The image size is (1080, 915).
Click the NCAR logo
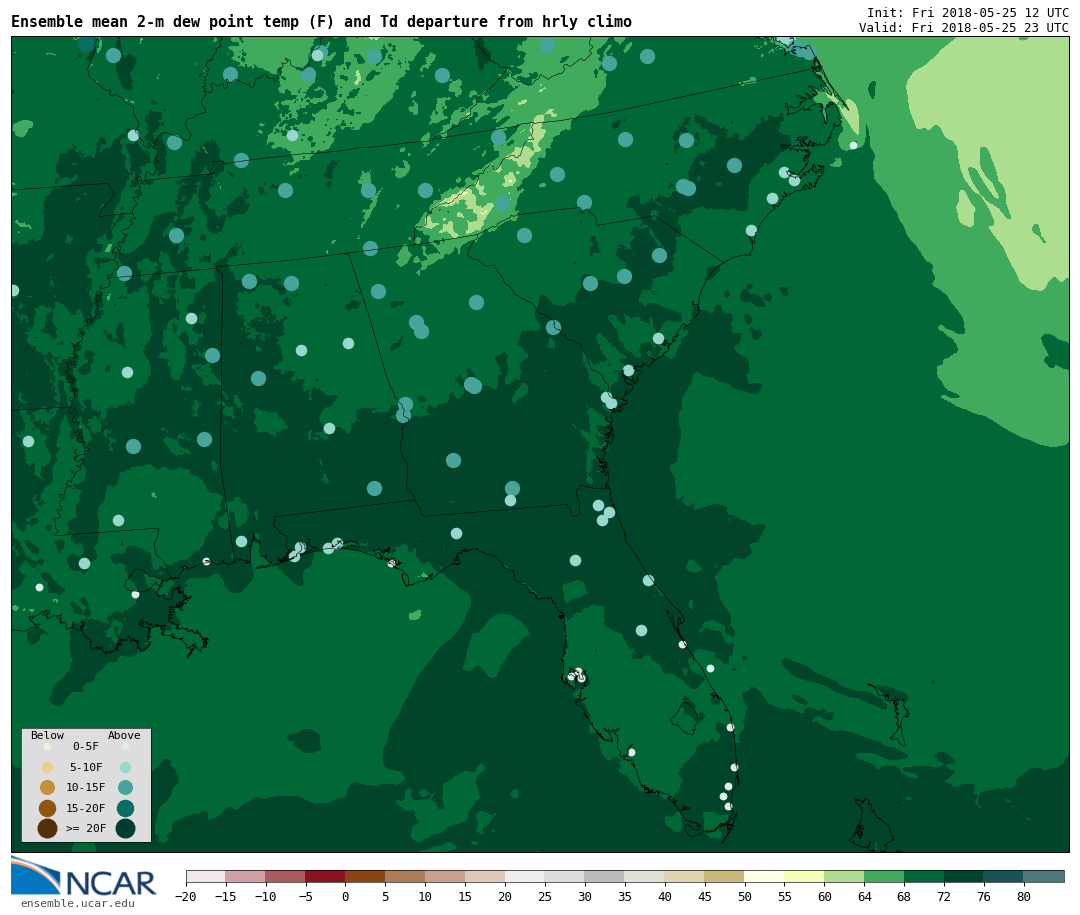point(83,876)
